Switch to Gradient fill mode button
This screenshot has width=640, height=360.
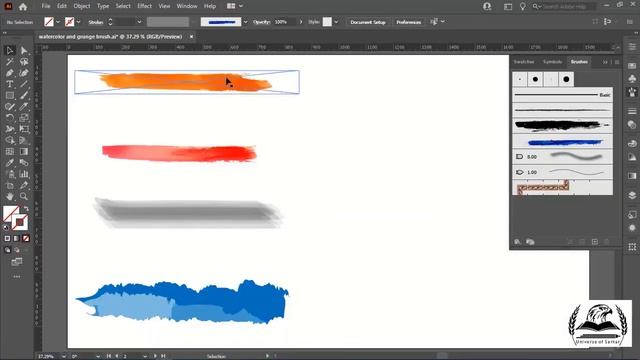(16, 238)
